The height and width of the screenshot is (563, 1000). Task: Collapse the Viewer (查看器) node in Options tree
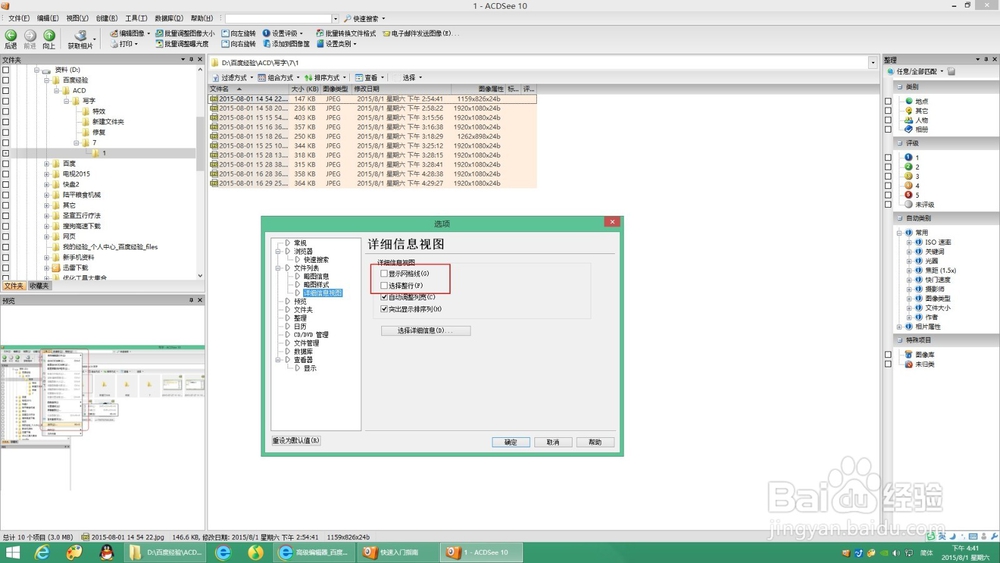[x=278, y=360]
